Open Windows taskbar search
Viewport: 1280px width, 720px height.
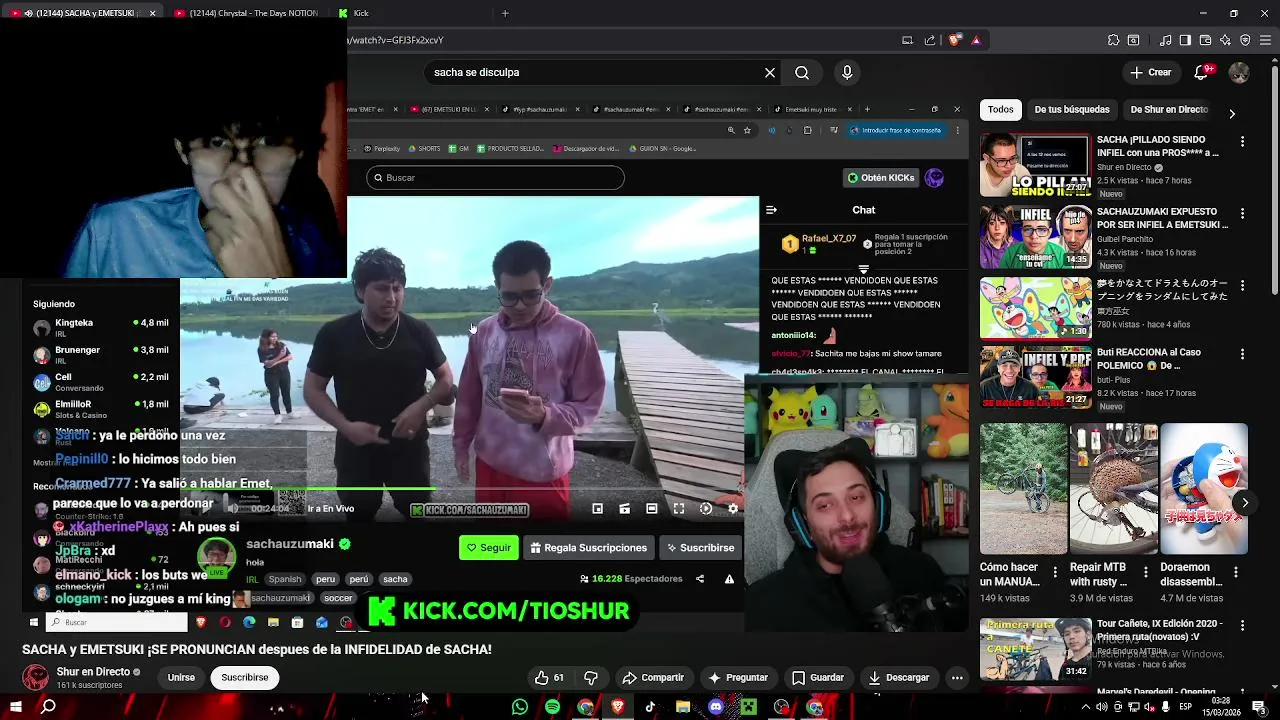(x=48, y=707)
